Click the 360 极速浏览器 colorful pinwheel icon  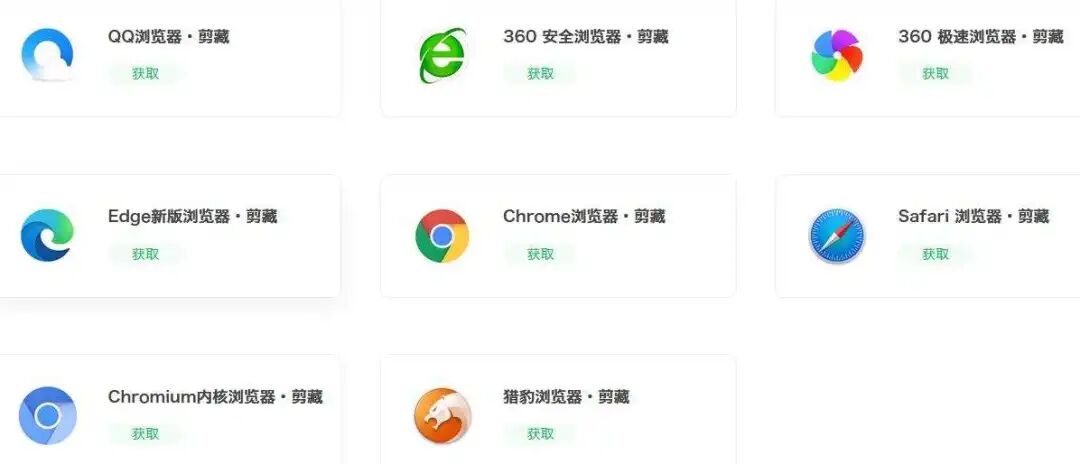pos(837,55)
